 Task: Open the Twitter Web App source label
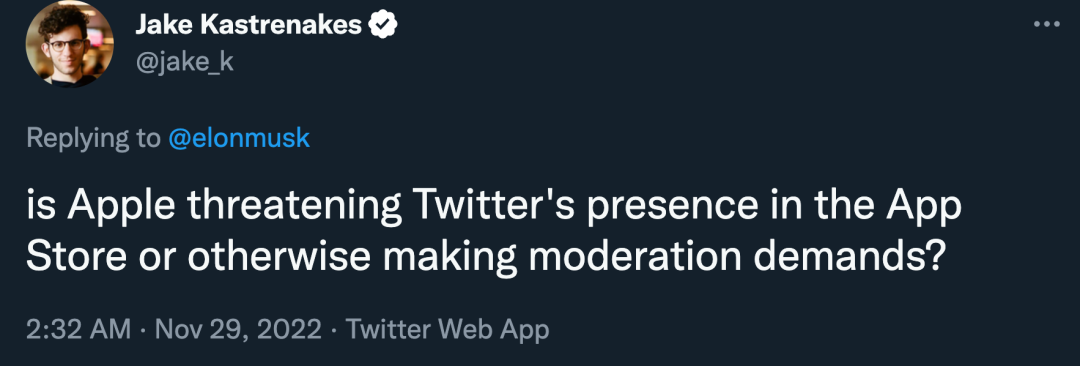tap(448, 329)
